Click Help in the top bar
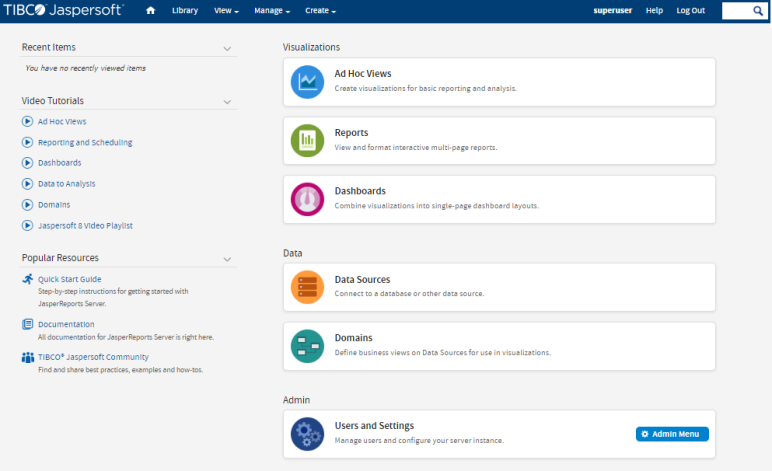The width and height of the screenshot is (772, 471). 654,10
